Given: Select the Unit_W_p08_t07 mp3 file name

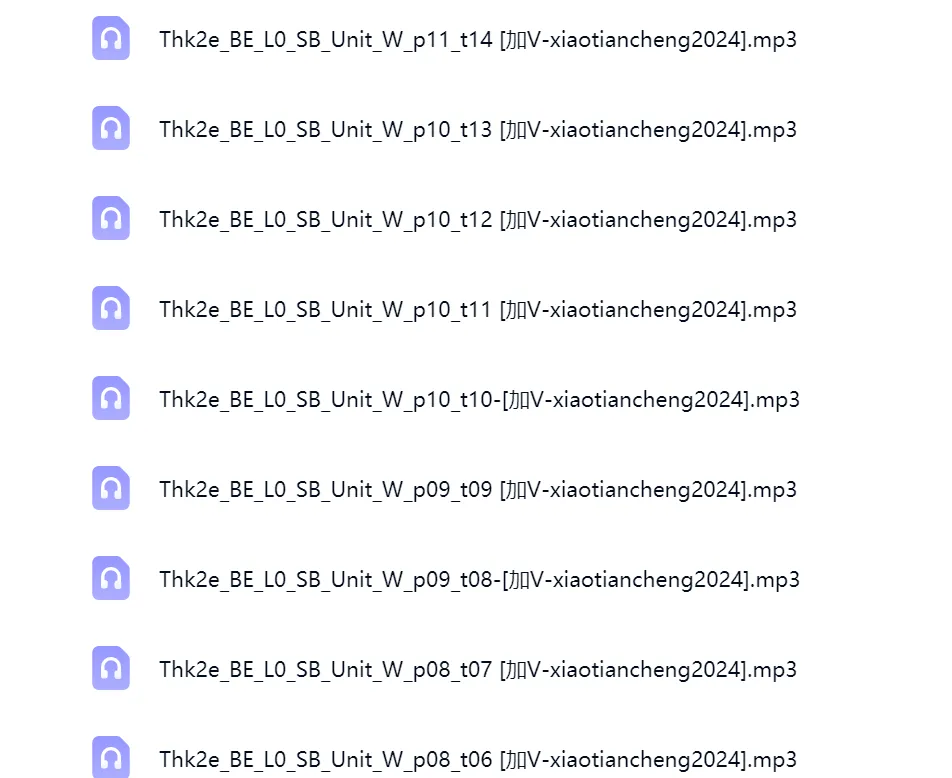Looking at the screenshot, I should click(x=478, y=669).
